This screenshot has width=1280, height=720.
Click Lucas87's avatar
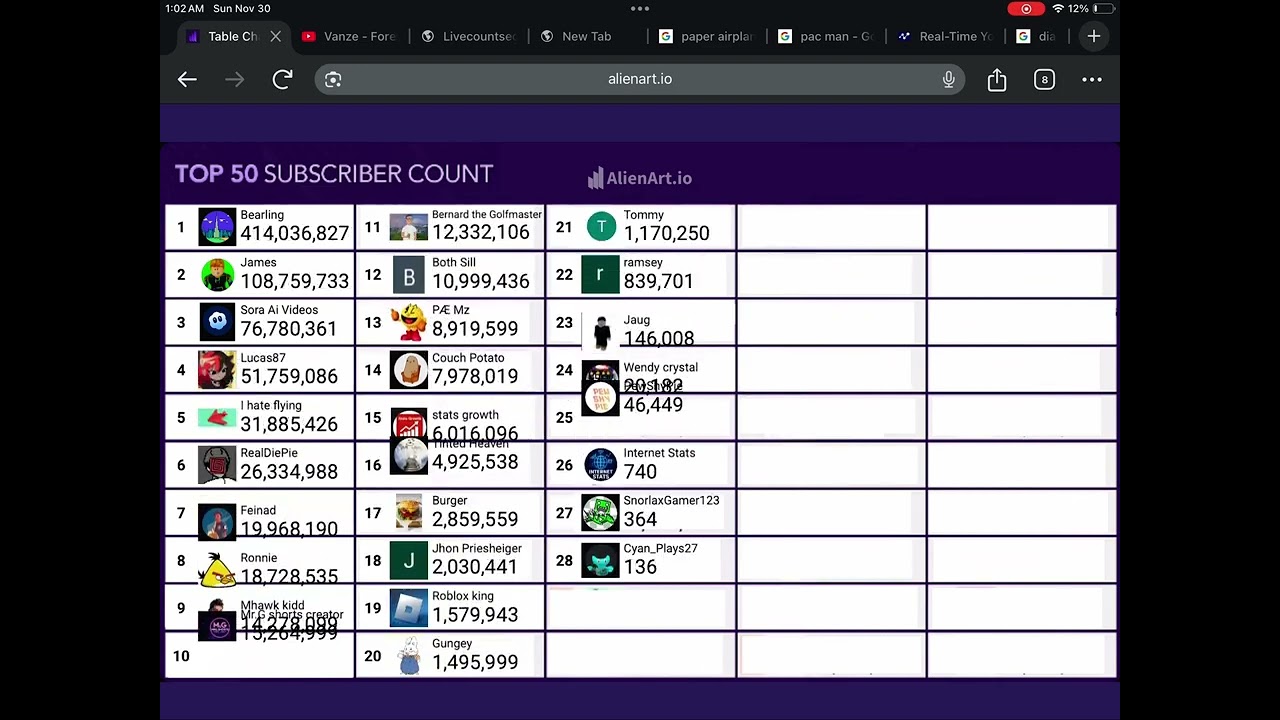pos(217,370)
